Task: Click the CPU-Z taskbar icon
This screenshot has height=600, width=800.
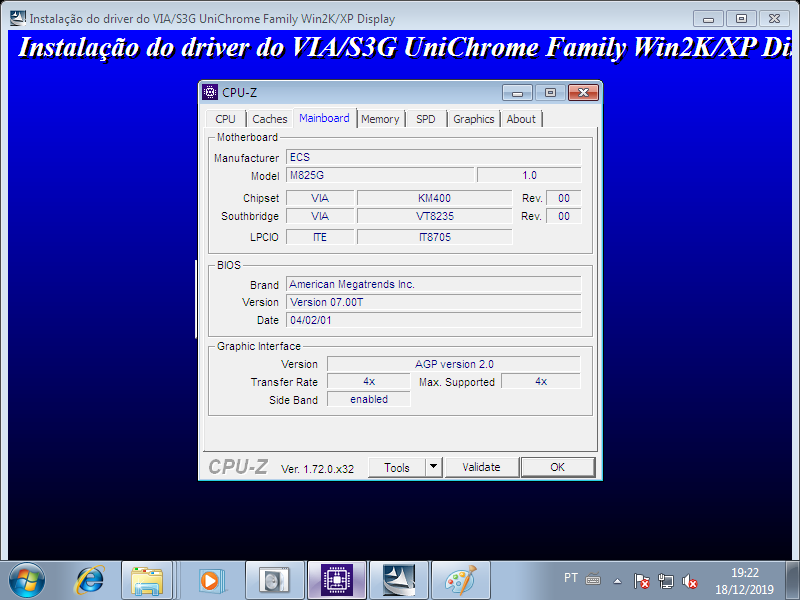Action: click(x=337, y=581)
